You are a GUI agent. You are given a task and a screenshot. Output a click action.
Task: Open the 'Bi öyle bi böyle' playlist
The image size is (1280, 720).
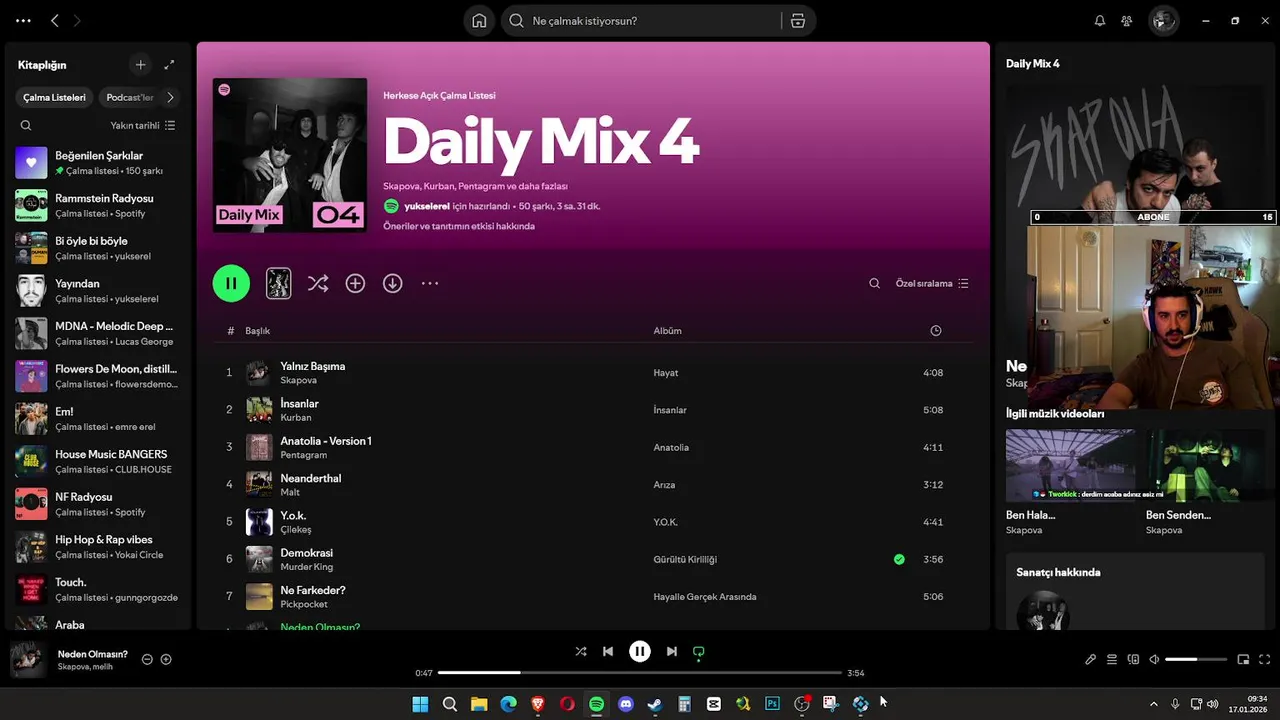97,248
